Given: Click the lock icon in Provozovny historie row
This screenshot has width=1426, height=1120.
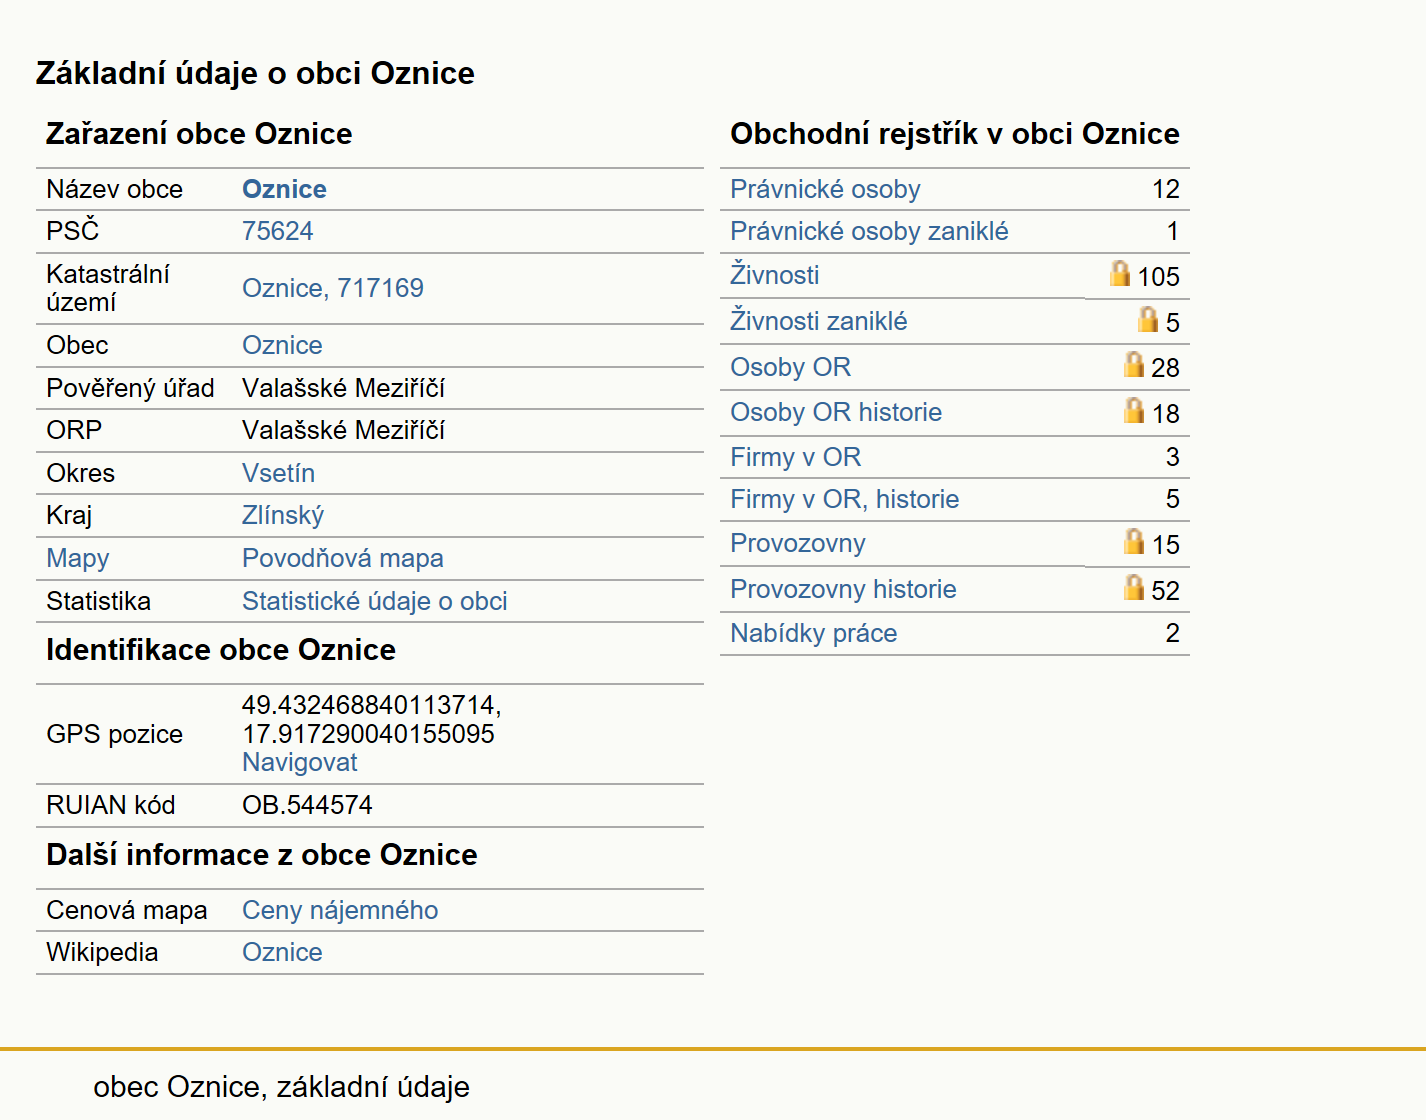Looking at the screenshot, I should pos(1134,587).
